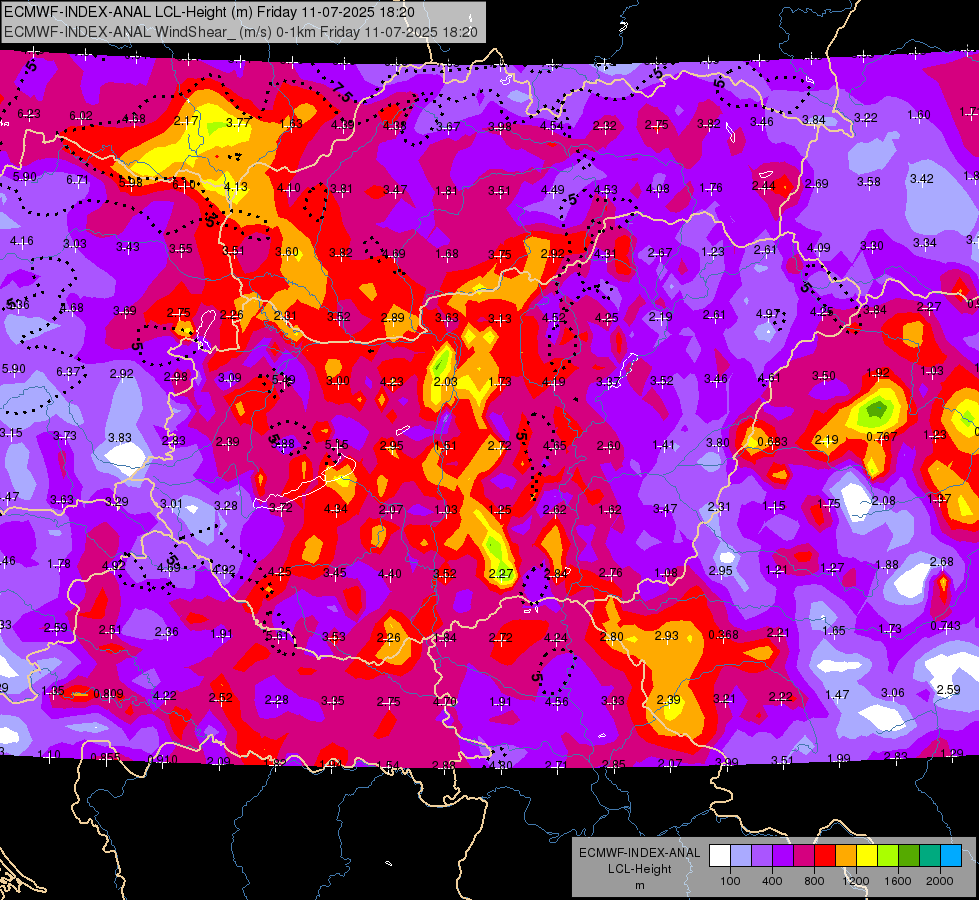Screen dimensions: 979x900
Task: Click the teal legend color swatch
Action: coord(930,856)
